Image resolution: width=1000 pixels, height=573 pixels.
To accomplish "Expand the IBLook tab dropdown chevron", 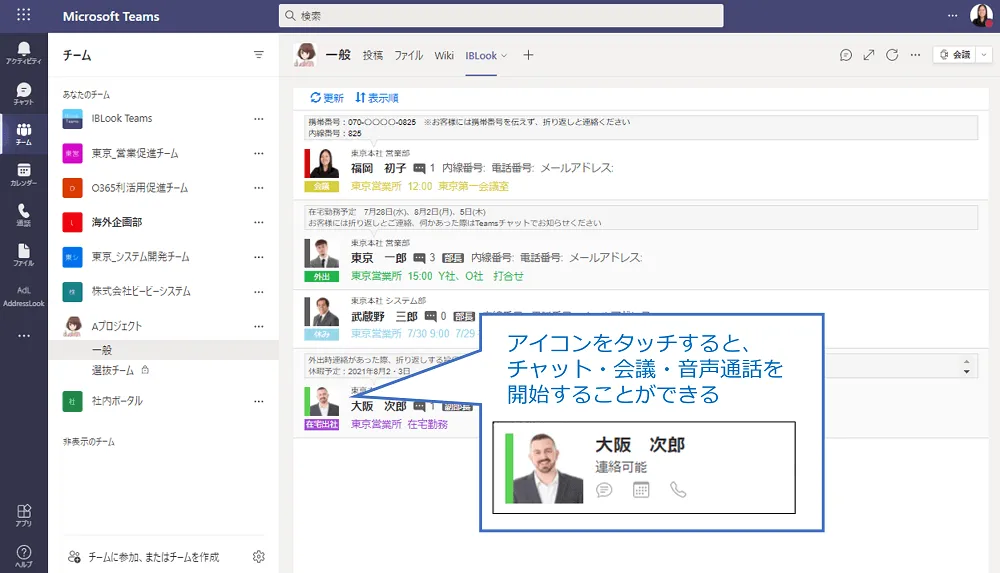I will tap(504, 56).
